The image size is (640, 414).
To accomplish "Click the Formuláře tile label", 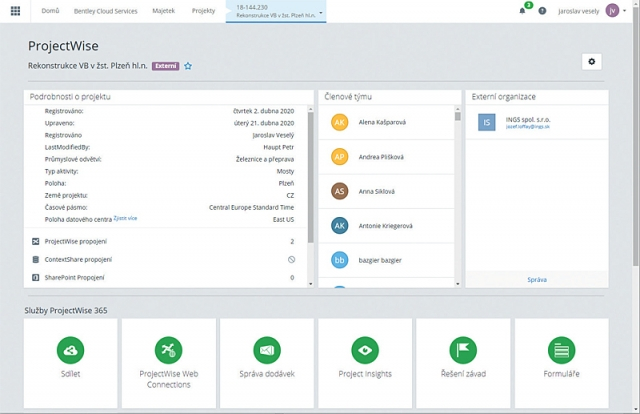I will [561, 374].
